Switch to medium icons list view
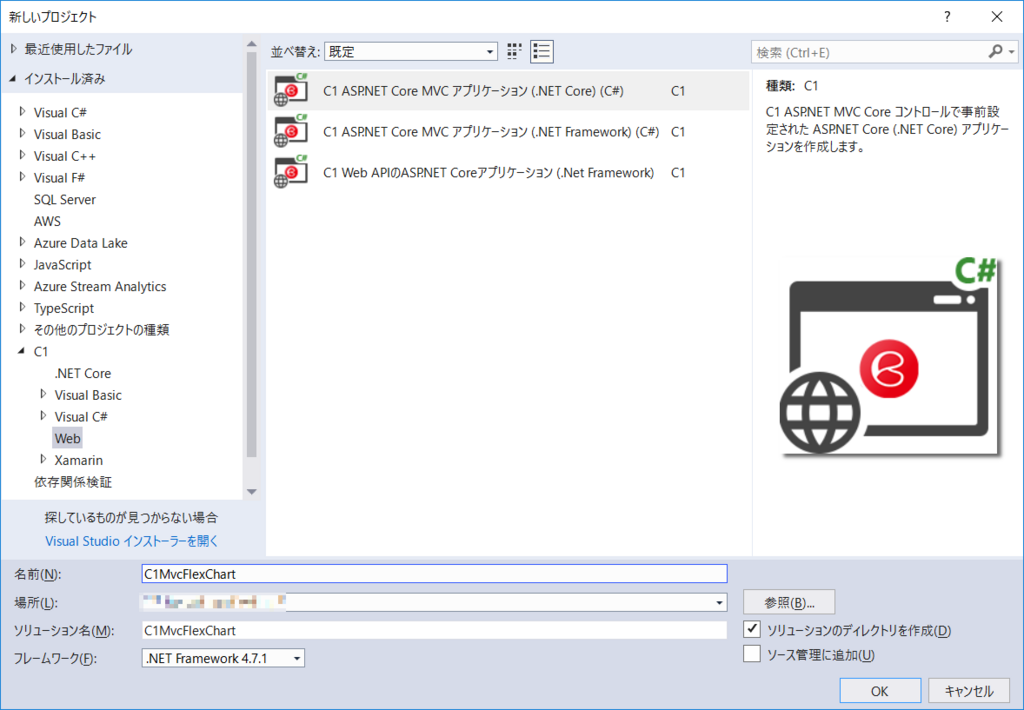This screenshot has width=1024, height=710. (x=541, y=52)
